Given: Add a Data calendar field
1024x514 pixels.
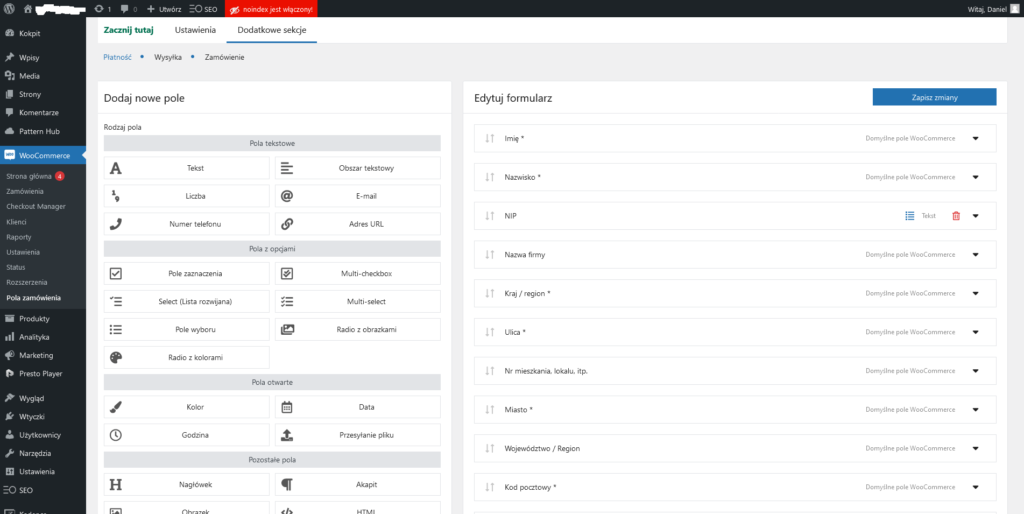Looking at the screenshot, I should point(358,407).
